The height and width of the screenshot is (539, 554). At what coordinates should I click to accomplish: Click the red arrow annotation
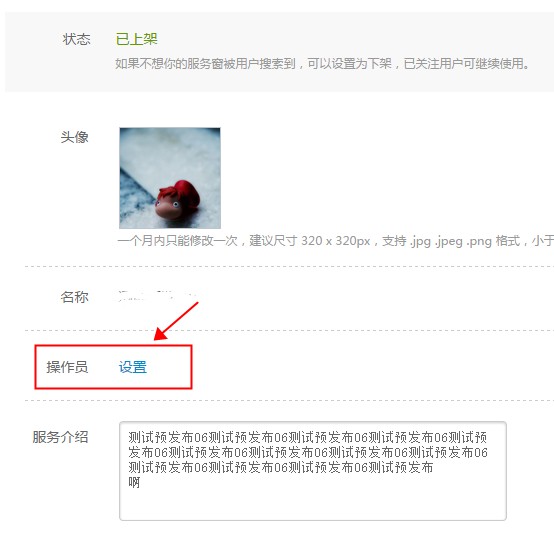tap(176, 321)
